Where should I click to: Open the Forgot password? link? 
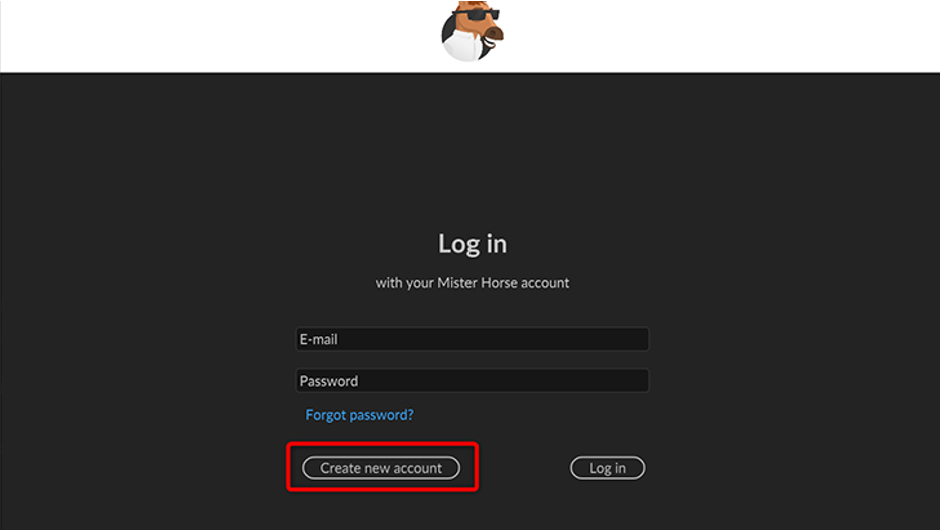[360, 415]
